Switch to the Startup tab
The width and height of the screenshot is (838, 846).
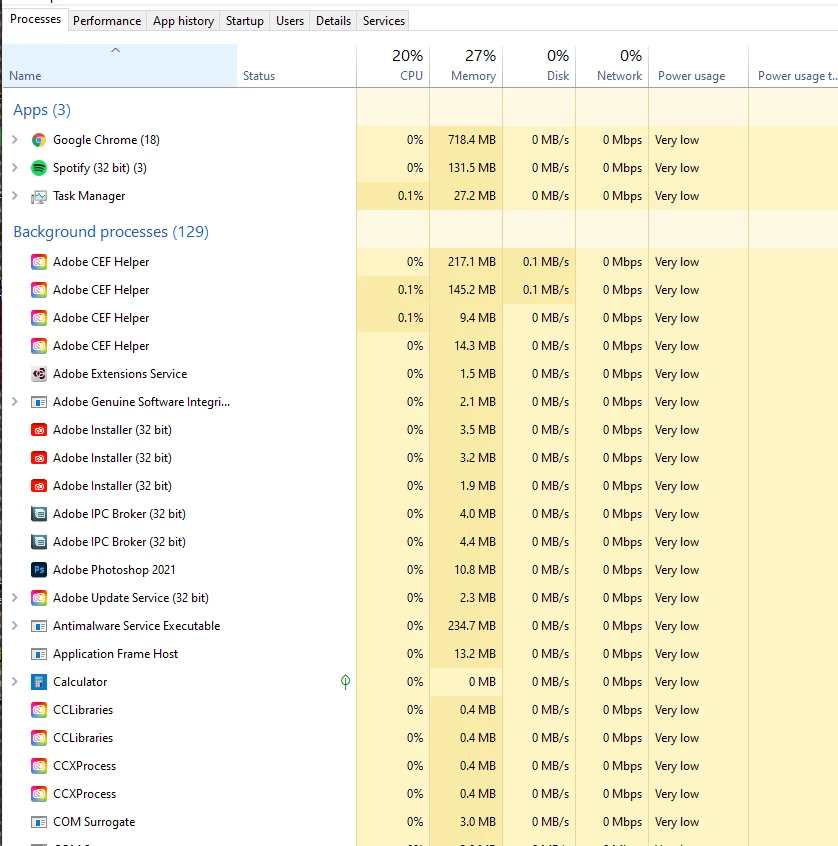[x=244, y=21]
